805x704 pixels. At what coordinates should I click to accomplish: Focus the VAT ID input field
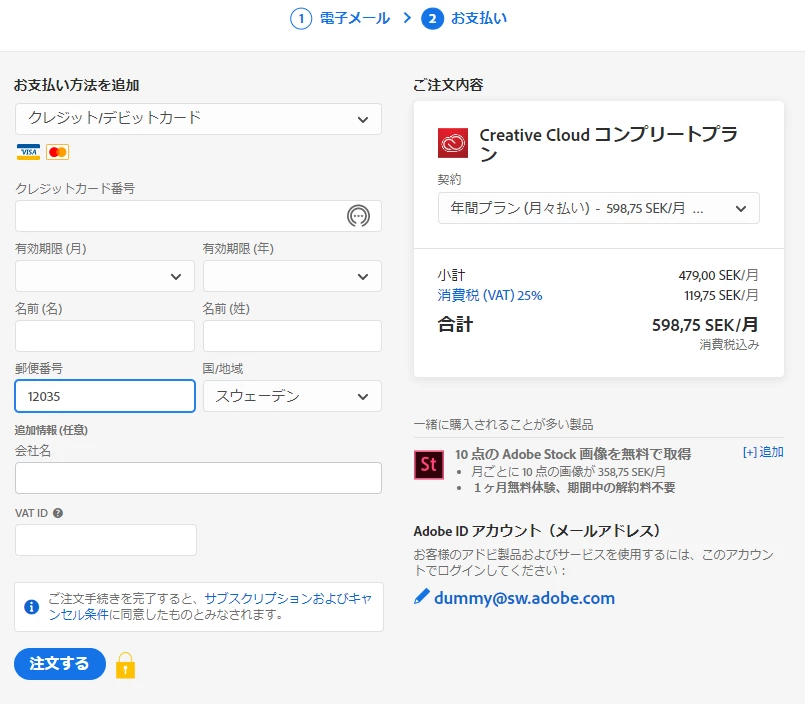click(x=106, y=540)
